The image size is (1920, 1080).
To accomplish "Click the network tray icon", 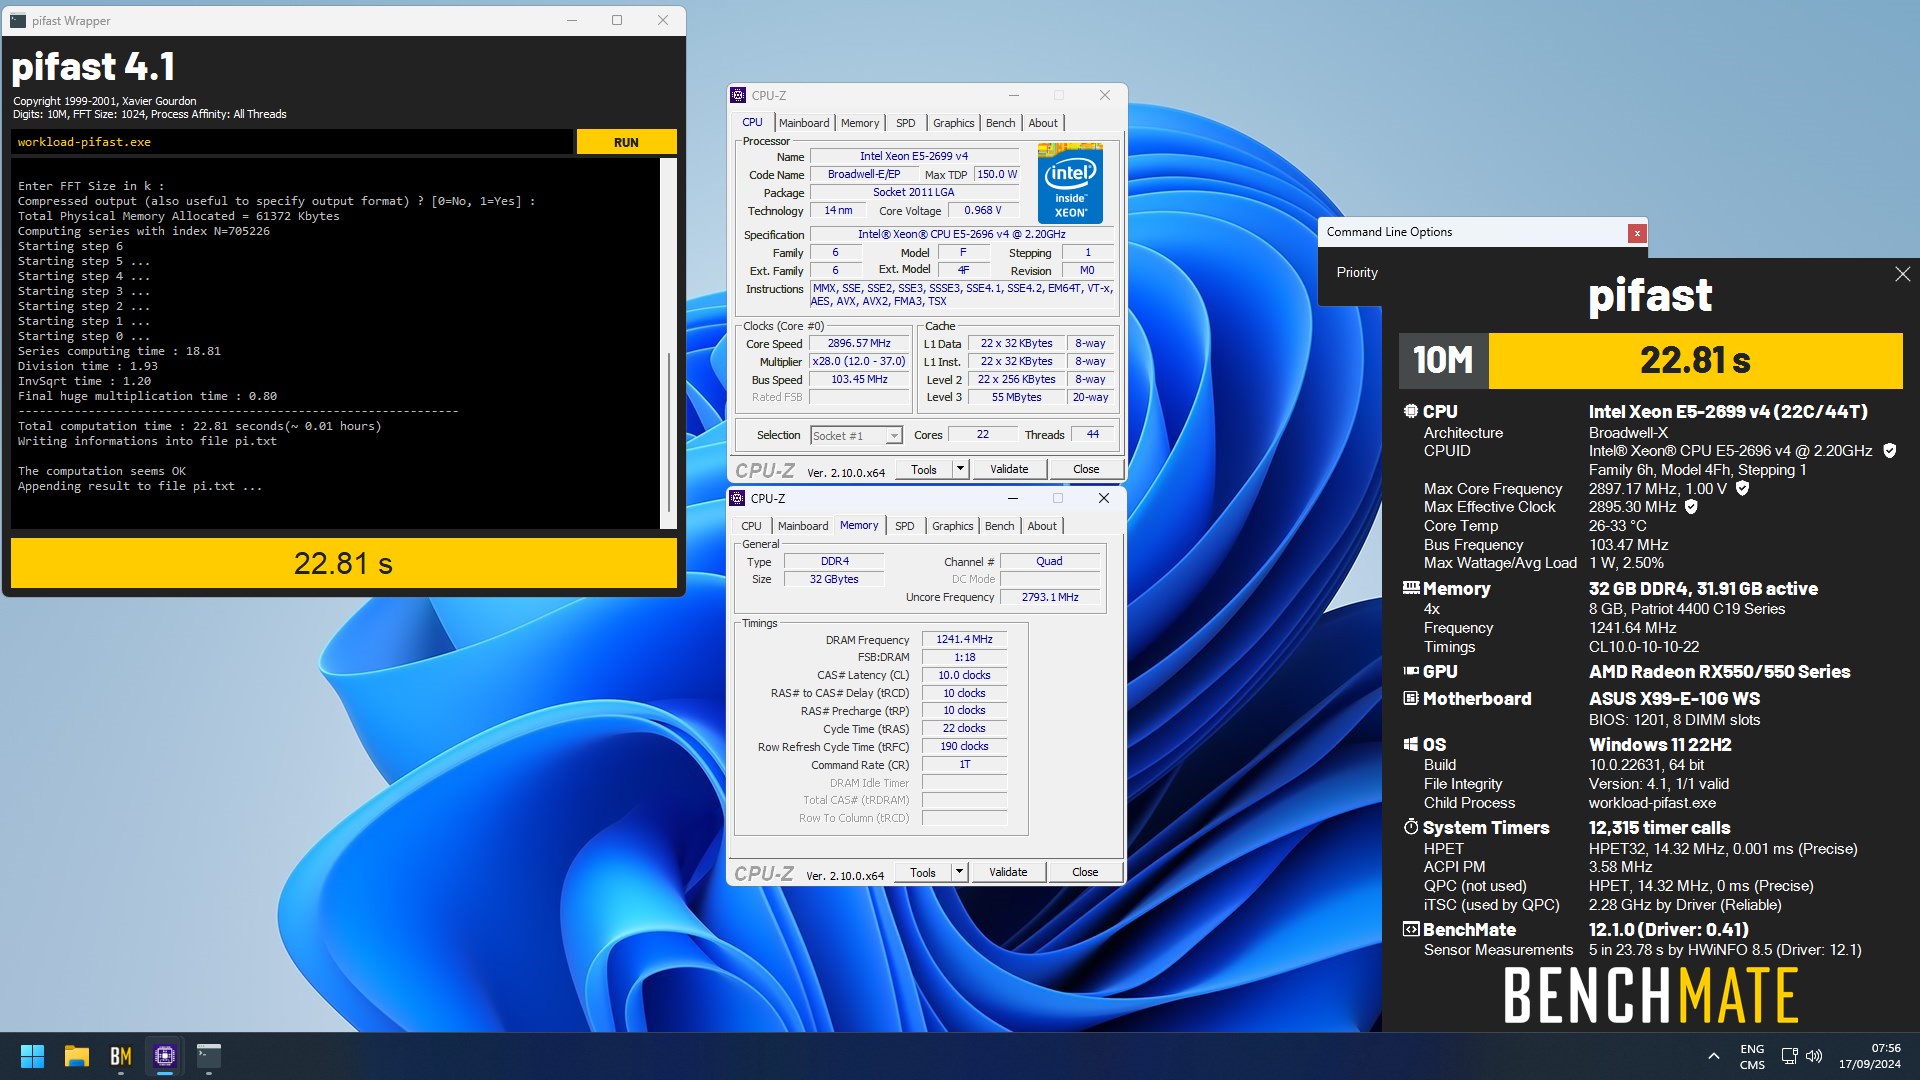I will (1789, 1056).
